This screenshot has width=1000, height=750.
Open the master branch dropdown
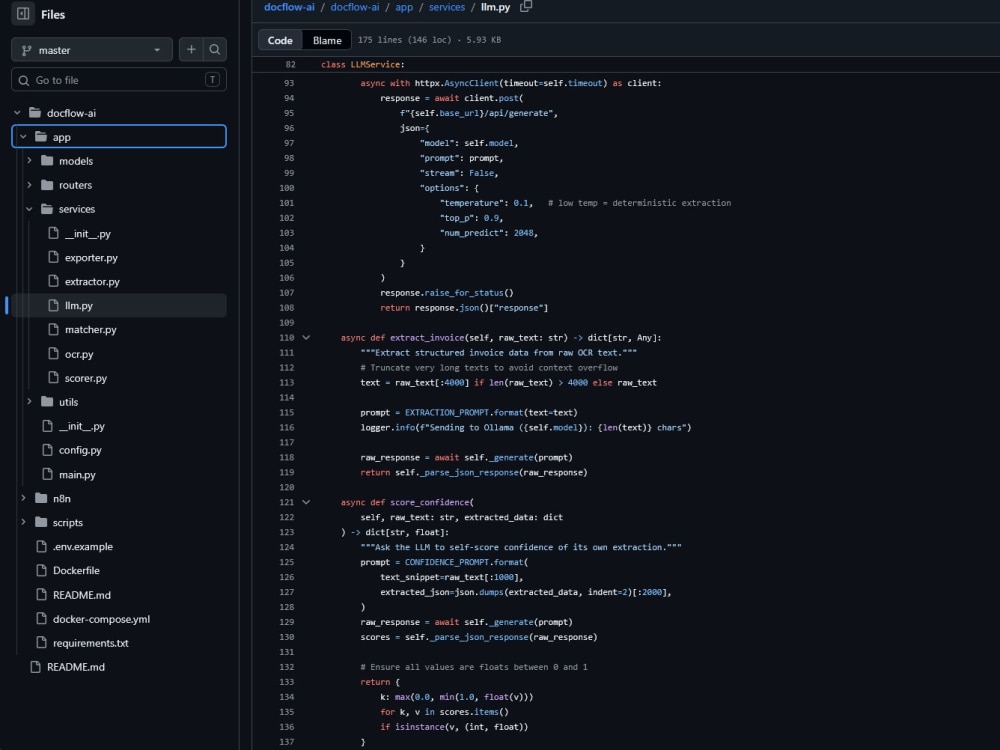[92, 50]
